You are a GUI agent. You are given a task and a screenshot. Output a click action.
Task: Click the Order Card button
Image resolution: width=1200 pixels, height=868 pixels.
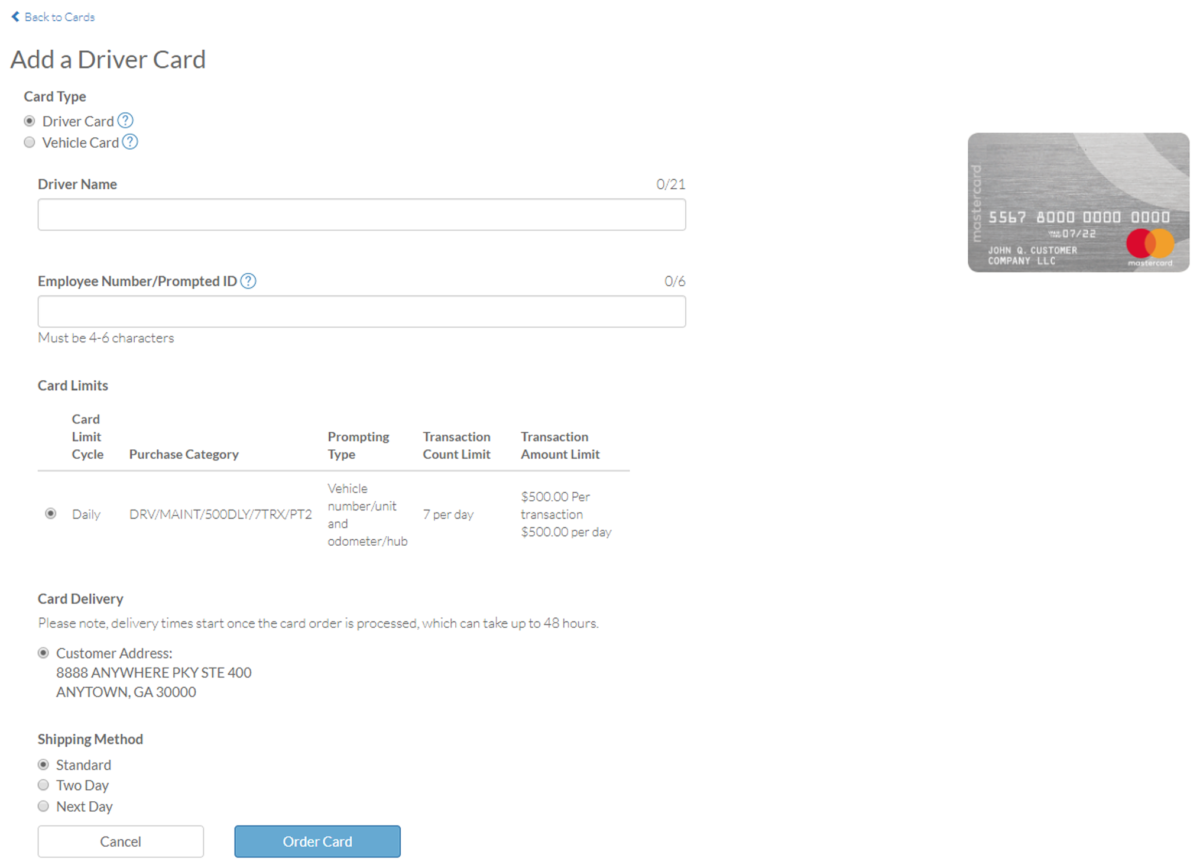[317, 841]
